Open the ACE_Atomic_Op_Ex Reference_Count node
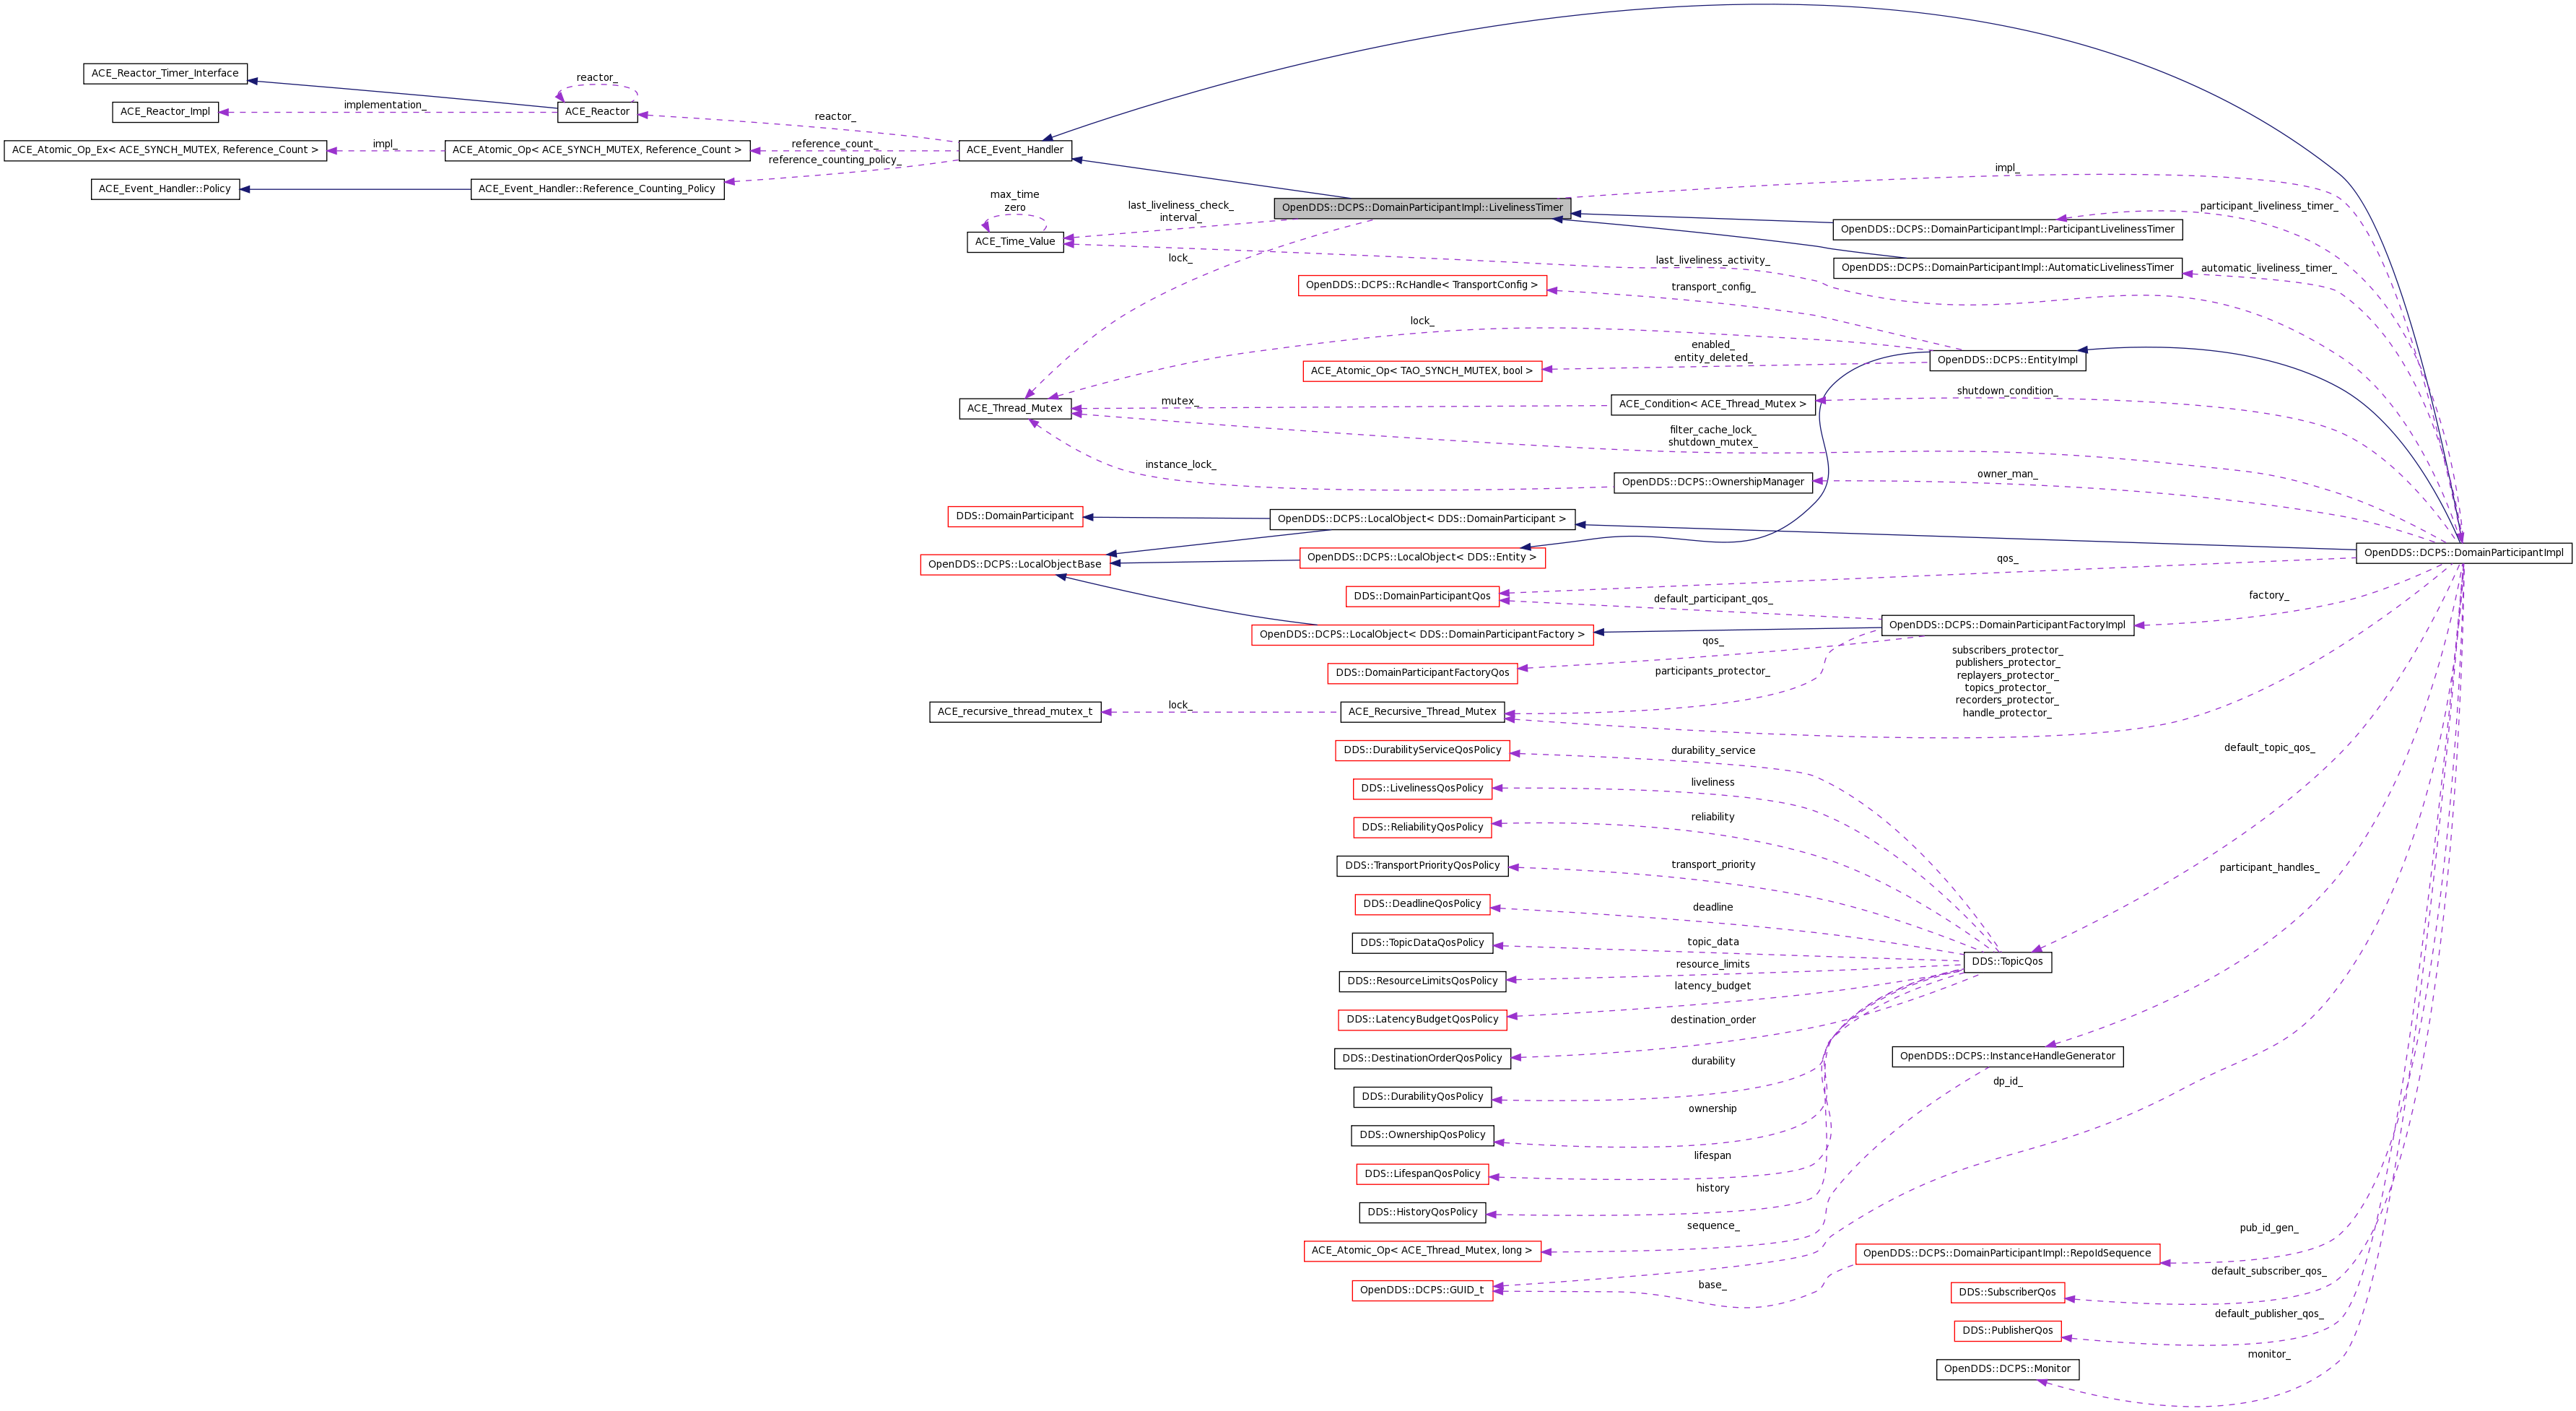The image size is (2576, 1411). coord(165,150)
